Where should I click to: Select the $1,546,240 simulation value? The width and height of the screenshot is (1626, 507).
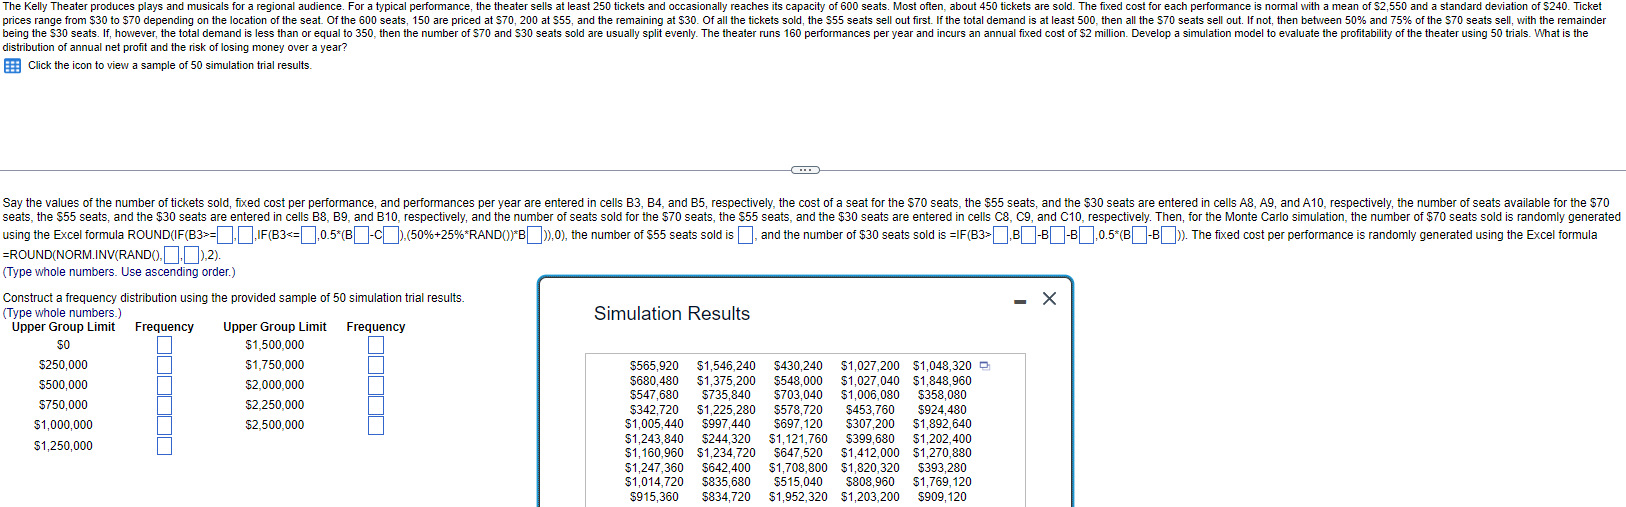(x=726, y=366)
